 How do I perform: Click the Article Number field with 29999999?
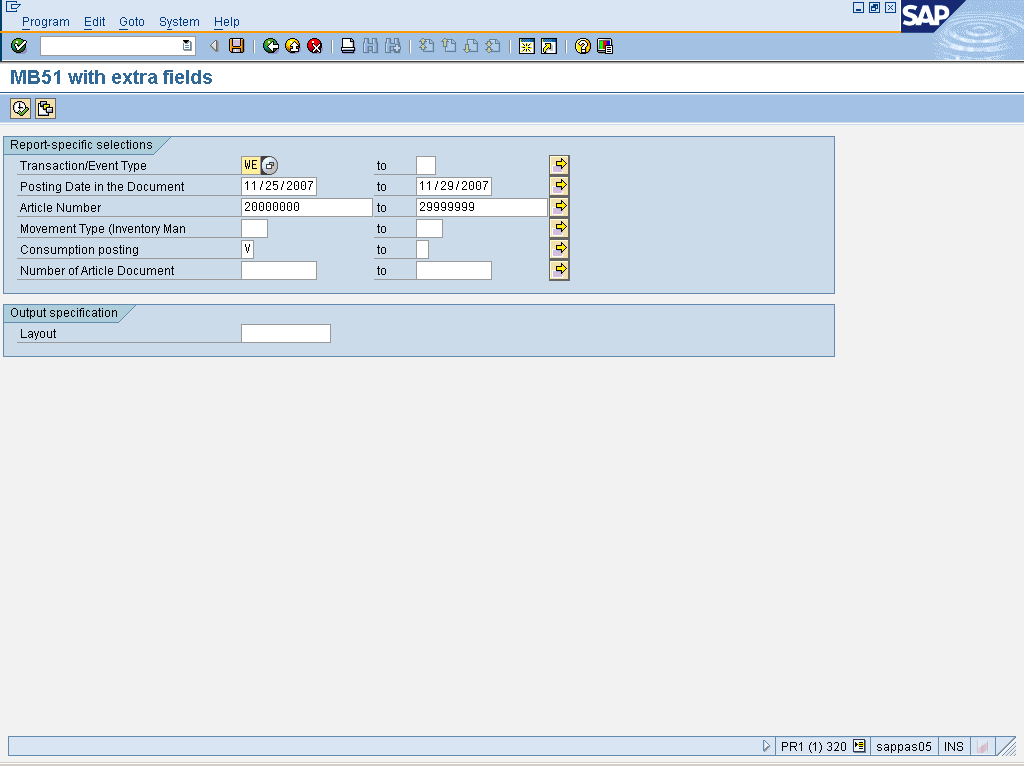click(482, 208)
